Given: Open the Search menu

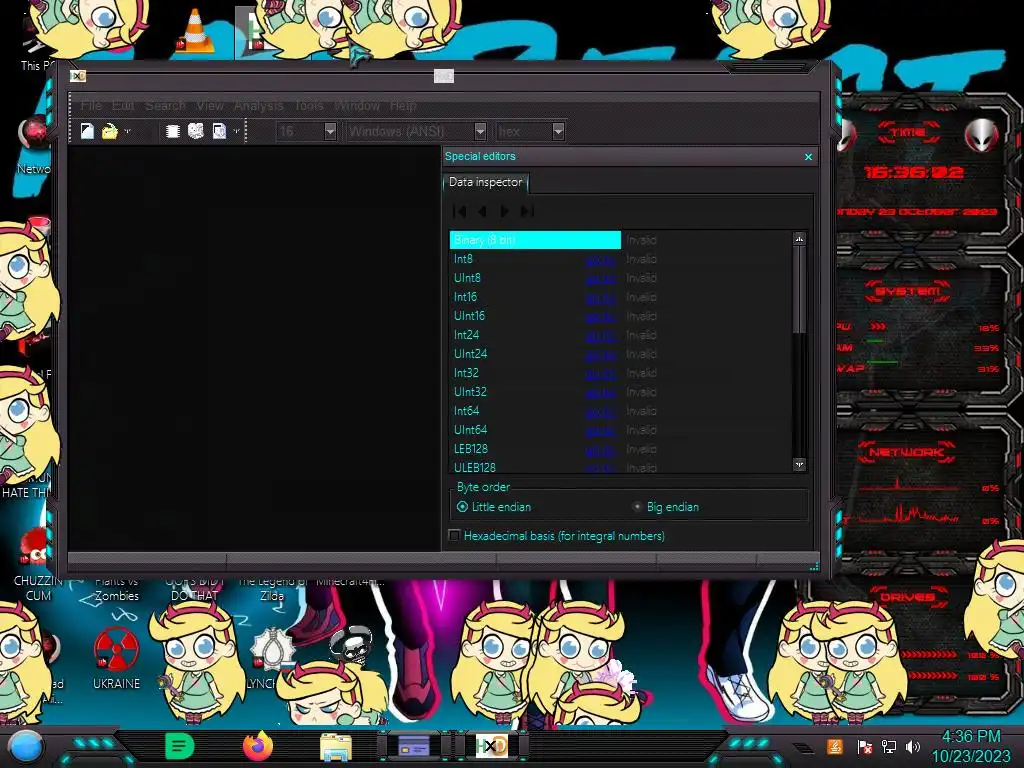Looking at the screenshot, I should [165, 105].
